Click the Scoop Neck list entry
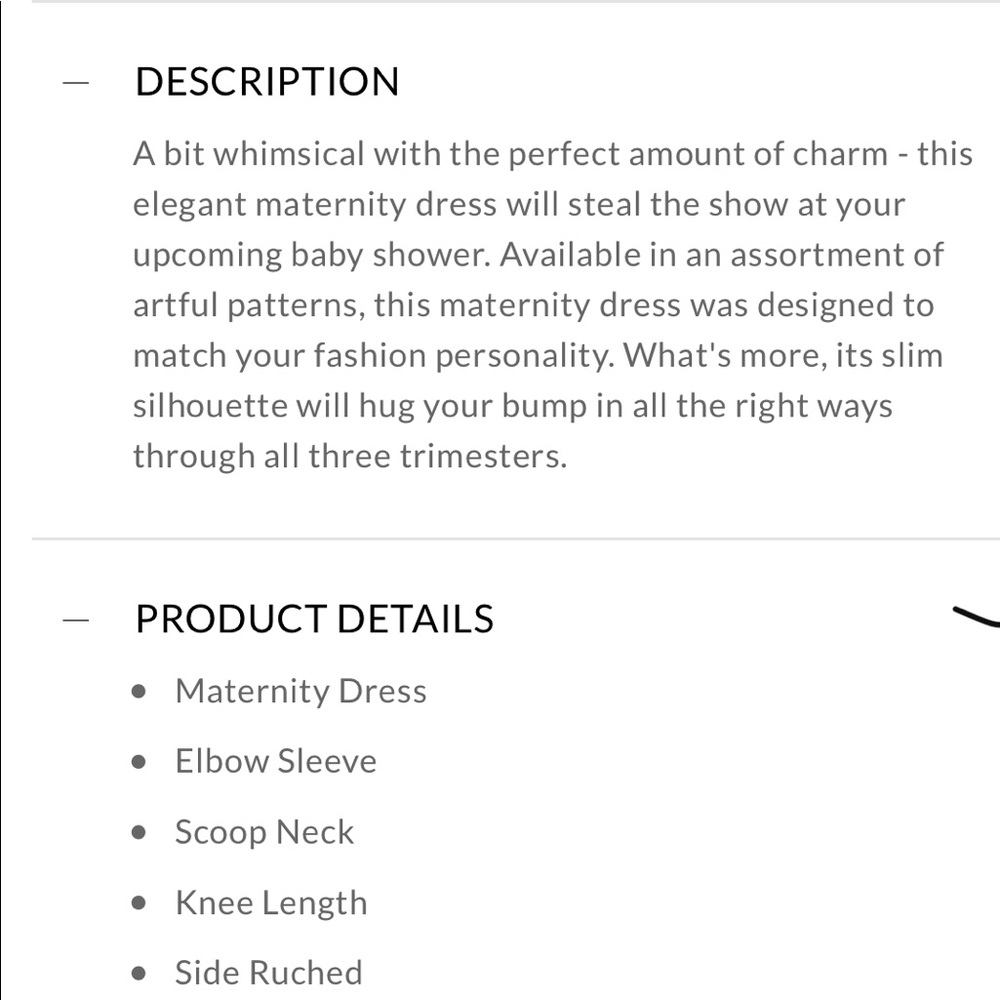The height and width of the screenshot is (1000, 1000). 265,832
